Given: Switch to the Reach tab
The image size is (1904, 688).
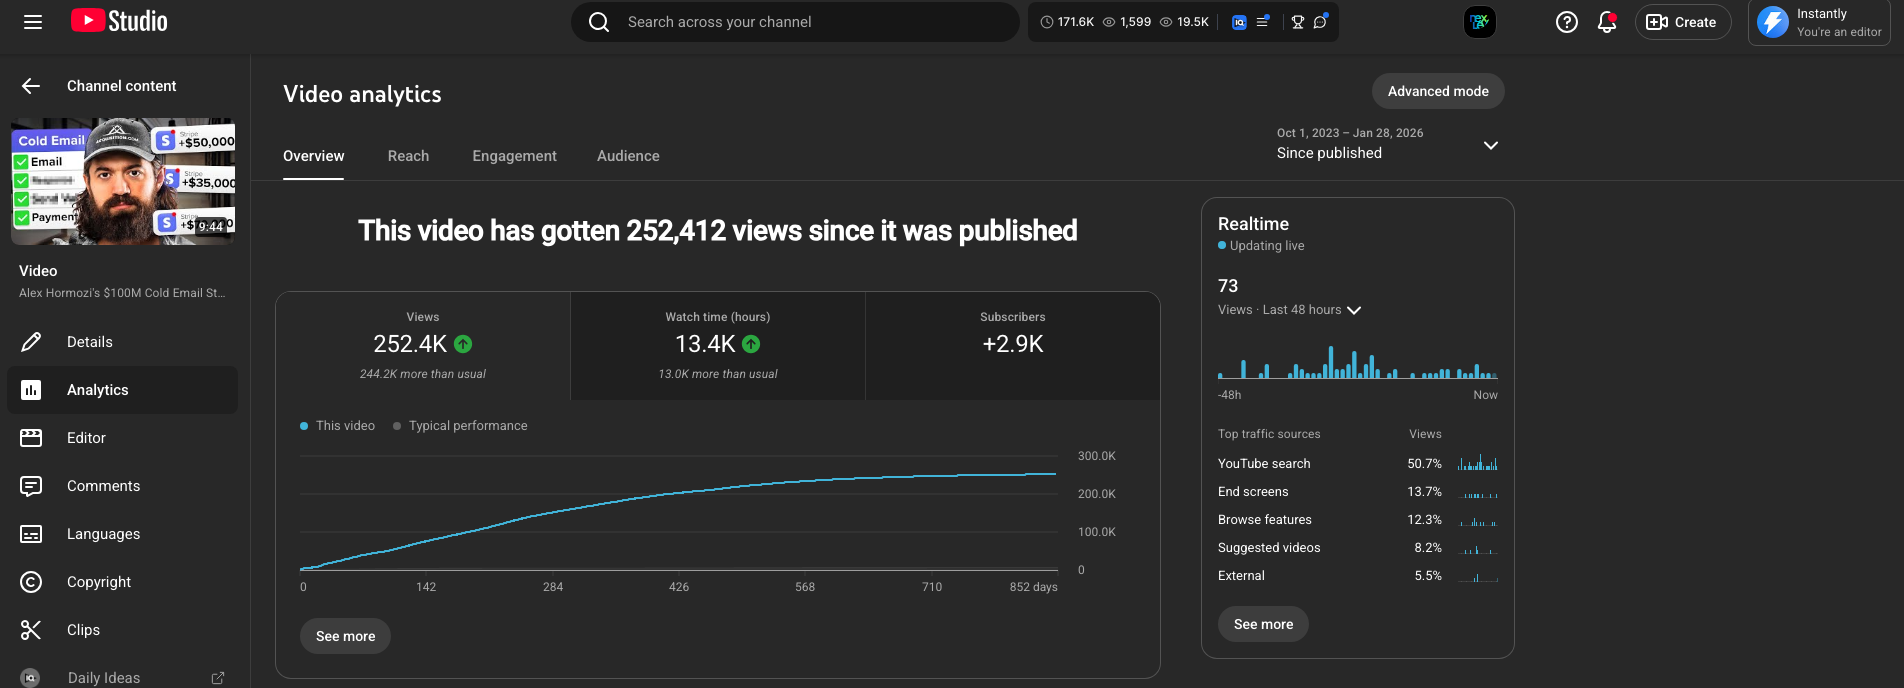Looking at the screenshot, I should [408, 156].
